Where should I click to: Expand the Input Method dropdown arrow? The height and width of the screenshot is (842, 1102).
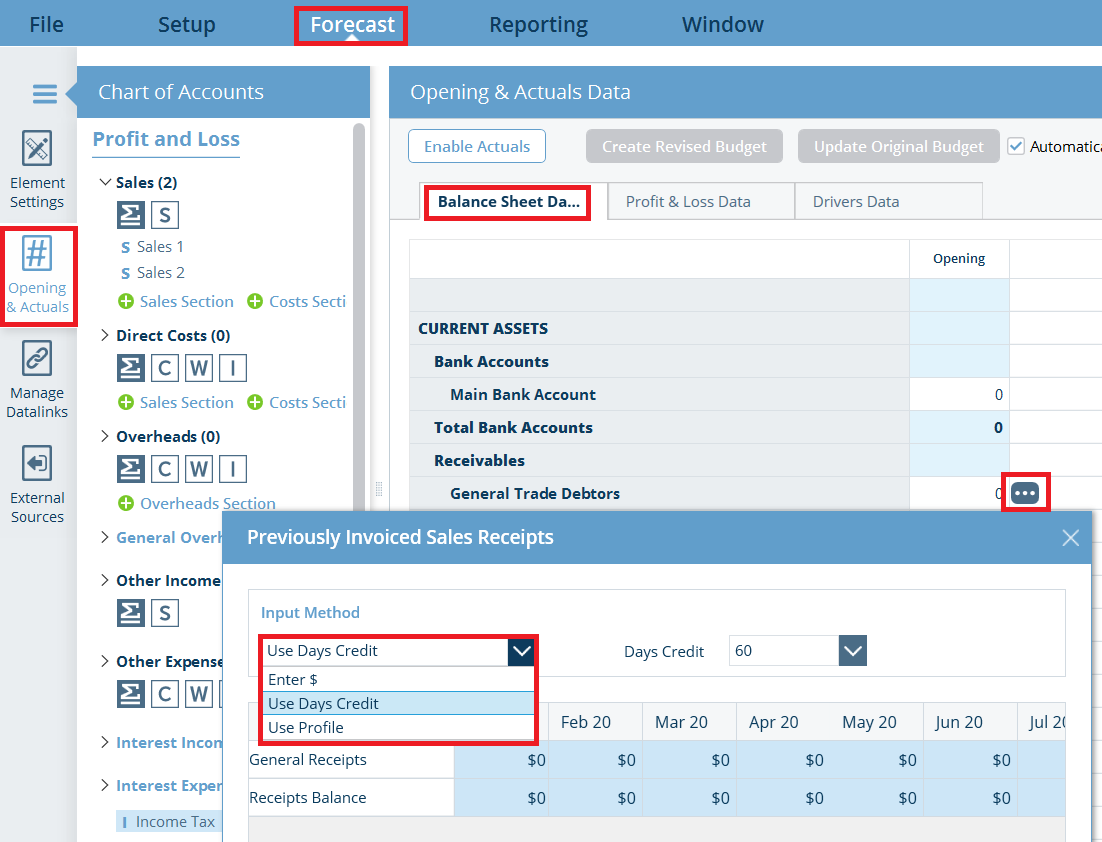(521, 651)
